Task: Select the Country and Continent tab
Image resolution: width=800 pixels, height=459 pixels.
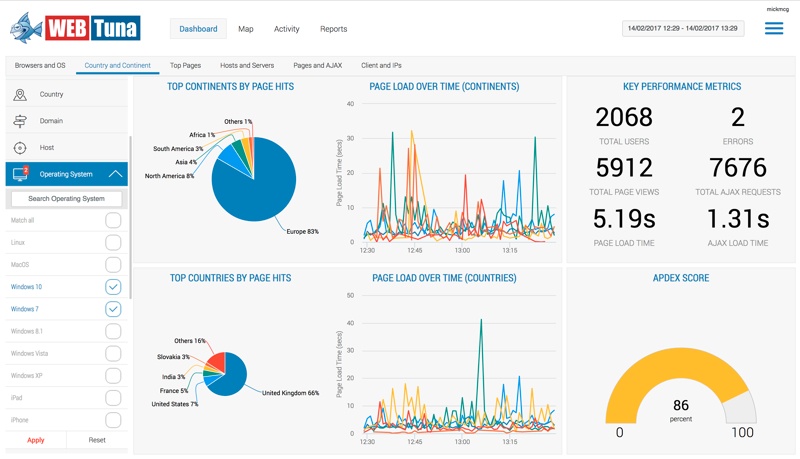Action: (x=117, y=65)
